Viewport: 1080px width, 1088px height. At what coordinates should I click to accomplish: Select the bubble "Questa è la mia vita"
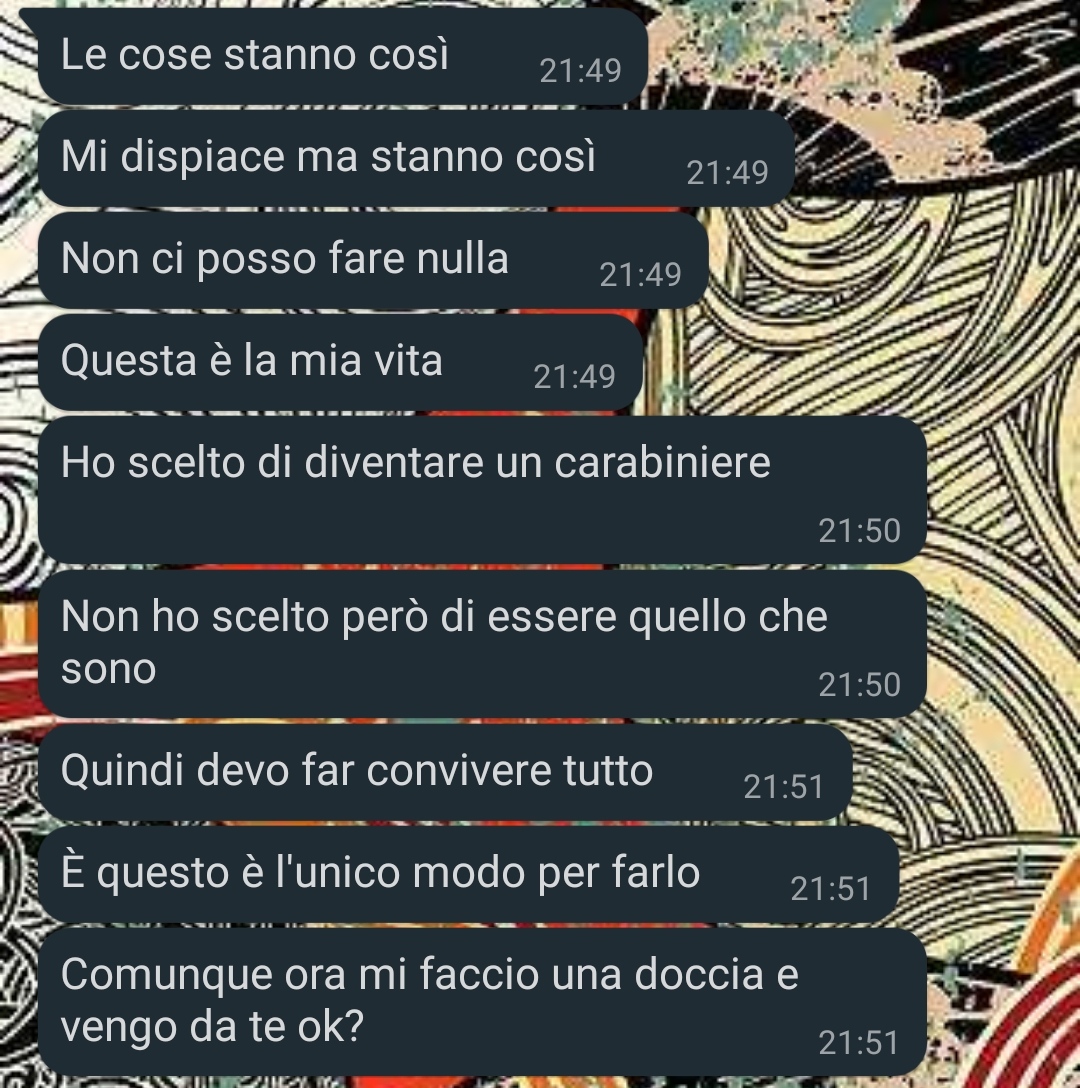(340, 362)
